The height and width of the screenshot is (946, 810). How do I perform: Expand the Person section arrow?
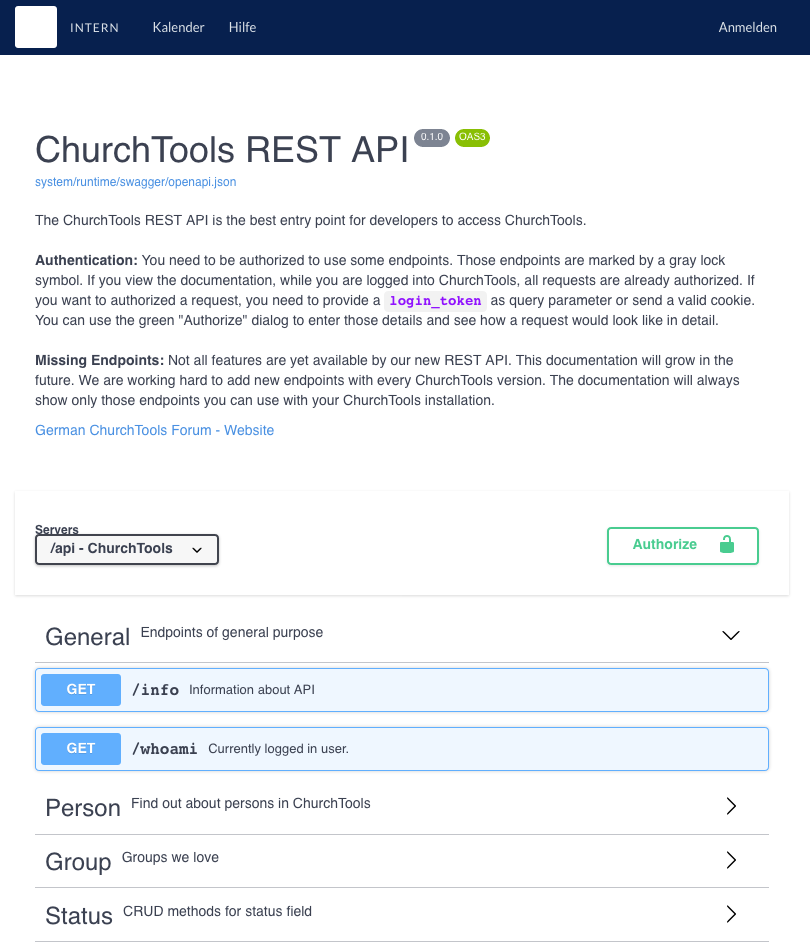tap(731, 806)
